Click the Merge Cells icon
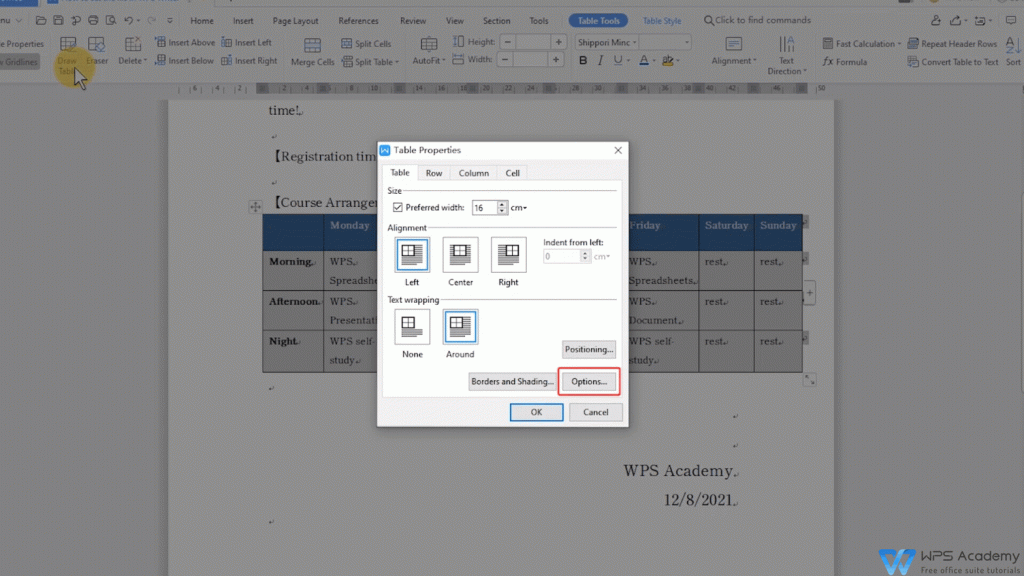The height and width of the screenshot is (576, 1024). tap(312, 45)
